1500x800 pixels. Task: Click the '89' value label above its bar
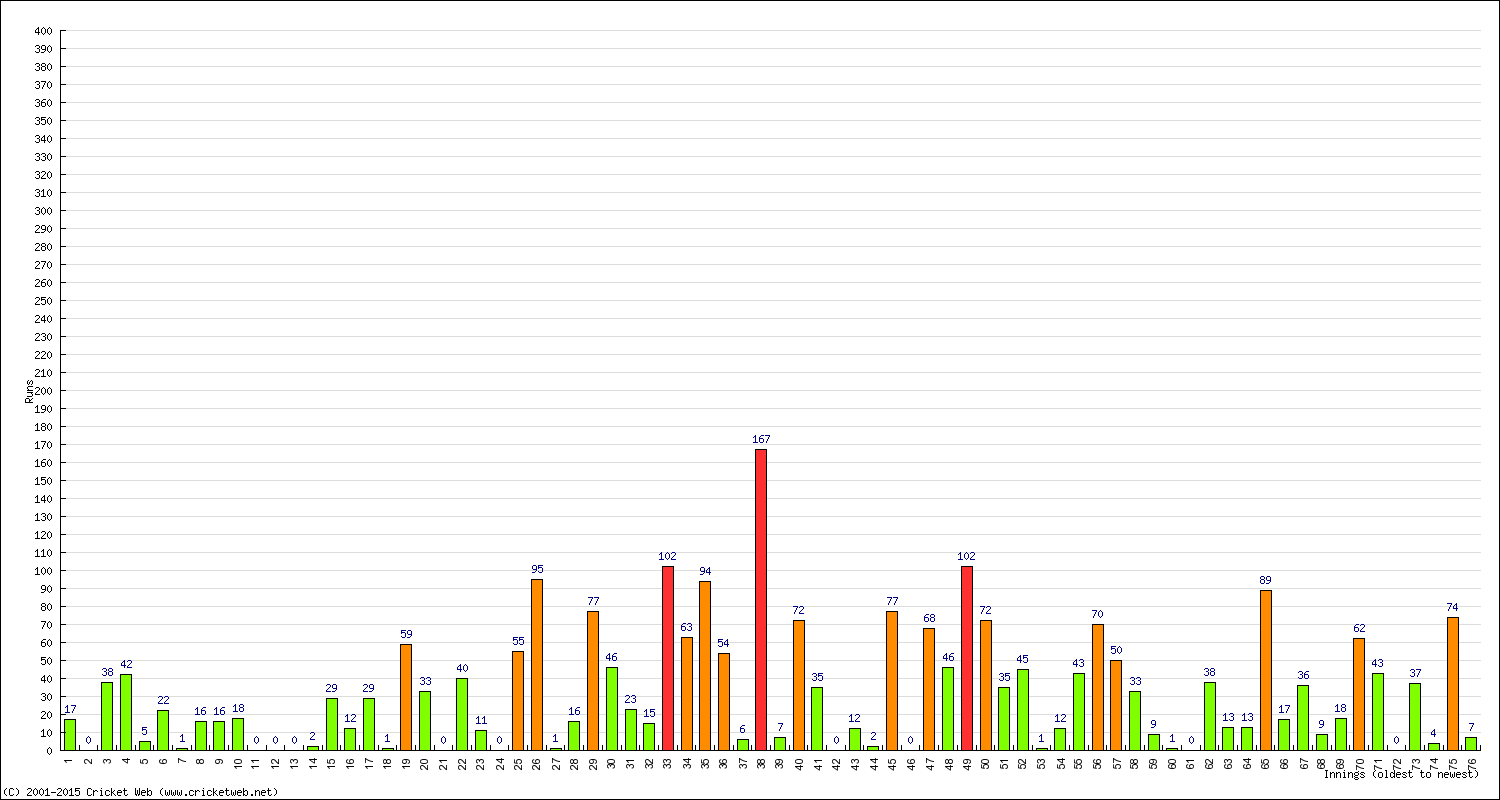[1266, 580]
